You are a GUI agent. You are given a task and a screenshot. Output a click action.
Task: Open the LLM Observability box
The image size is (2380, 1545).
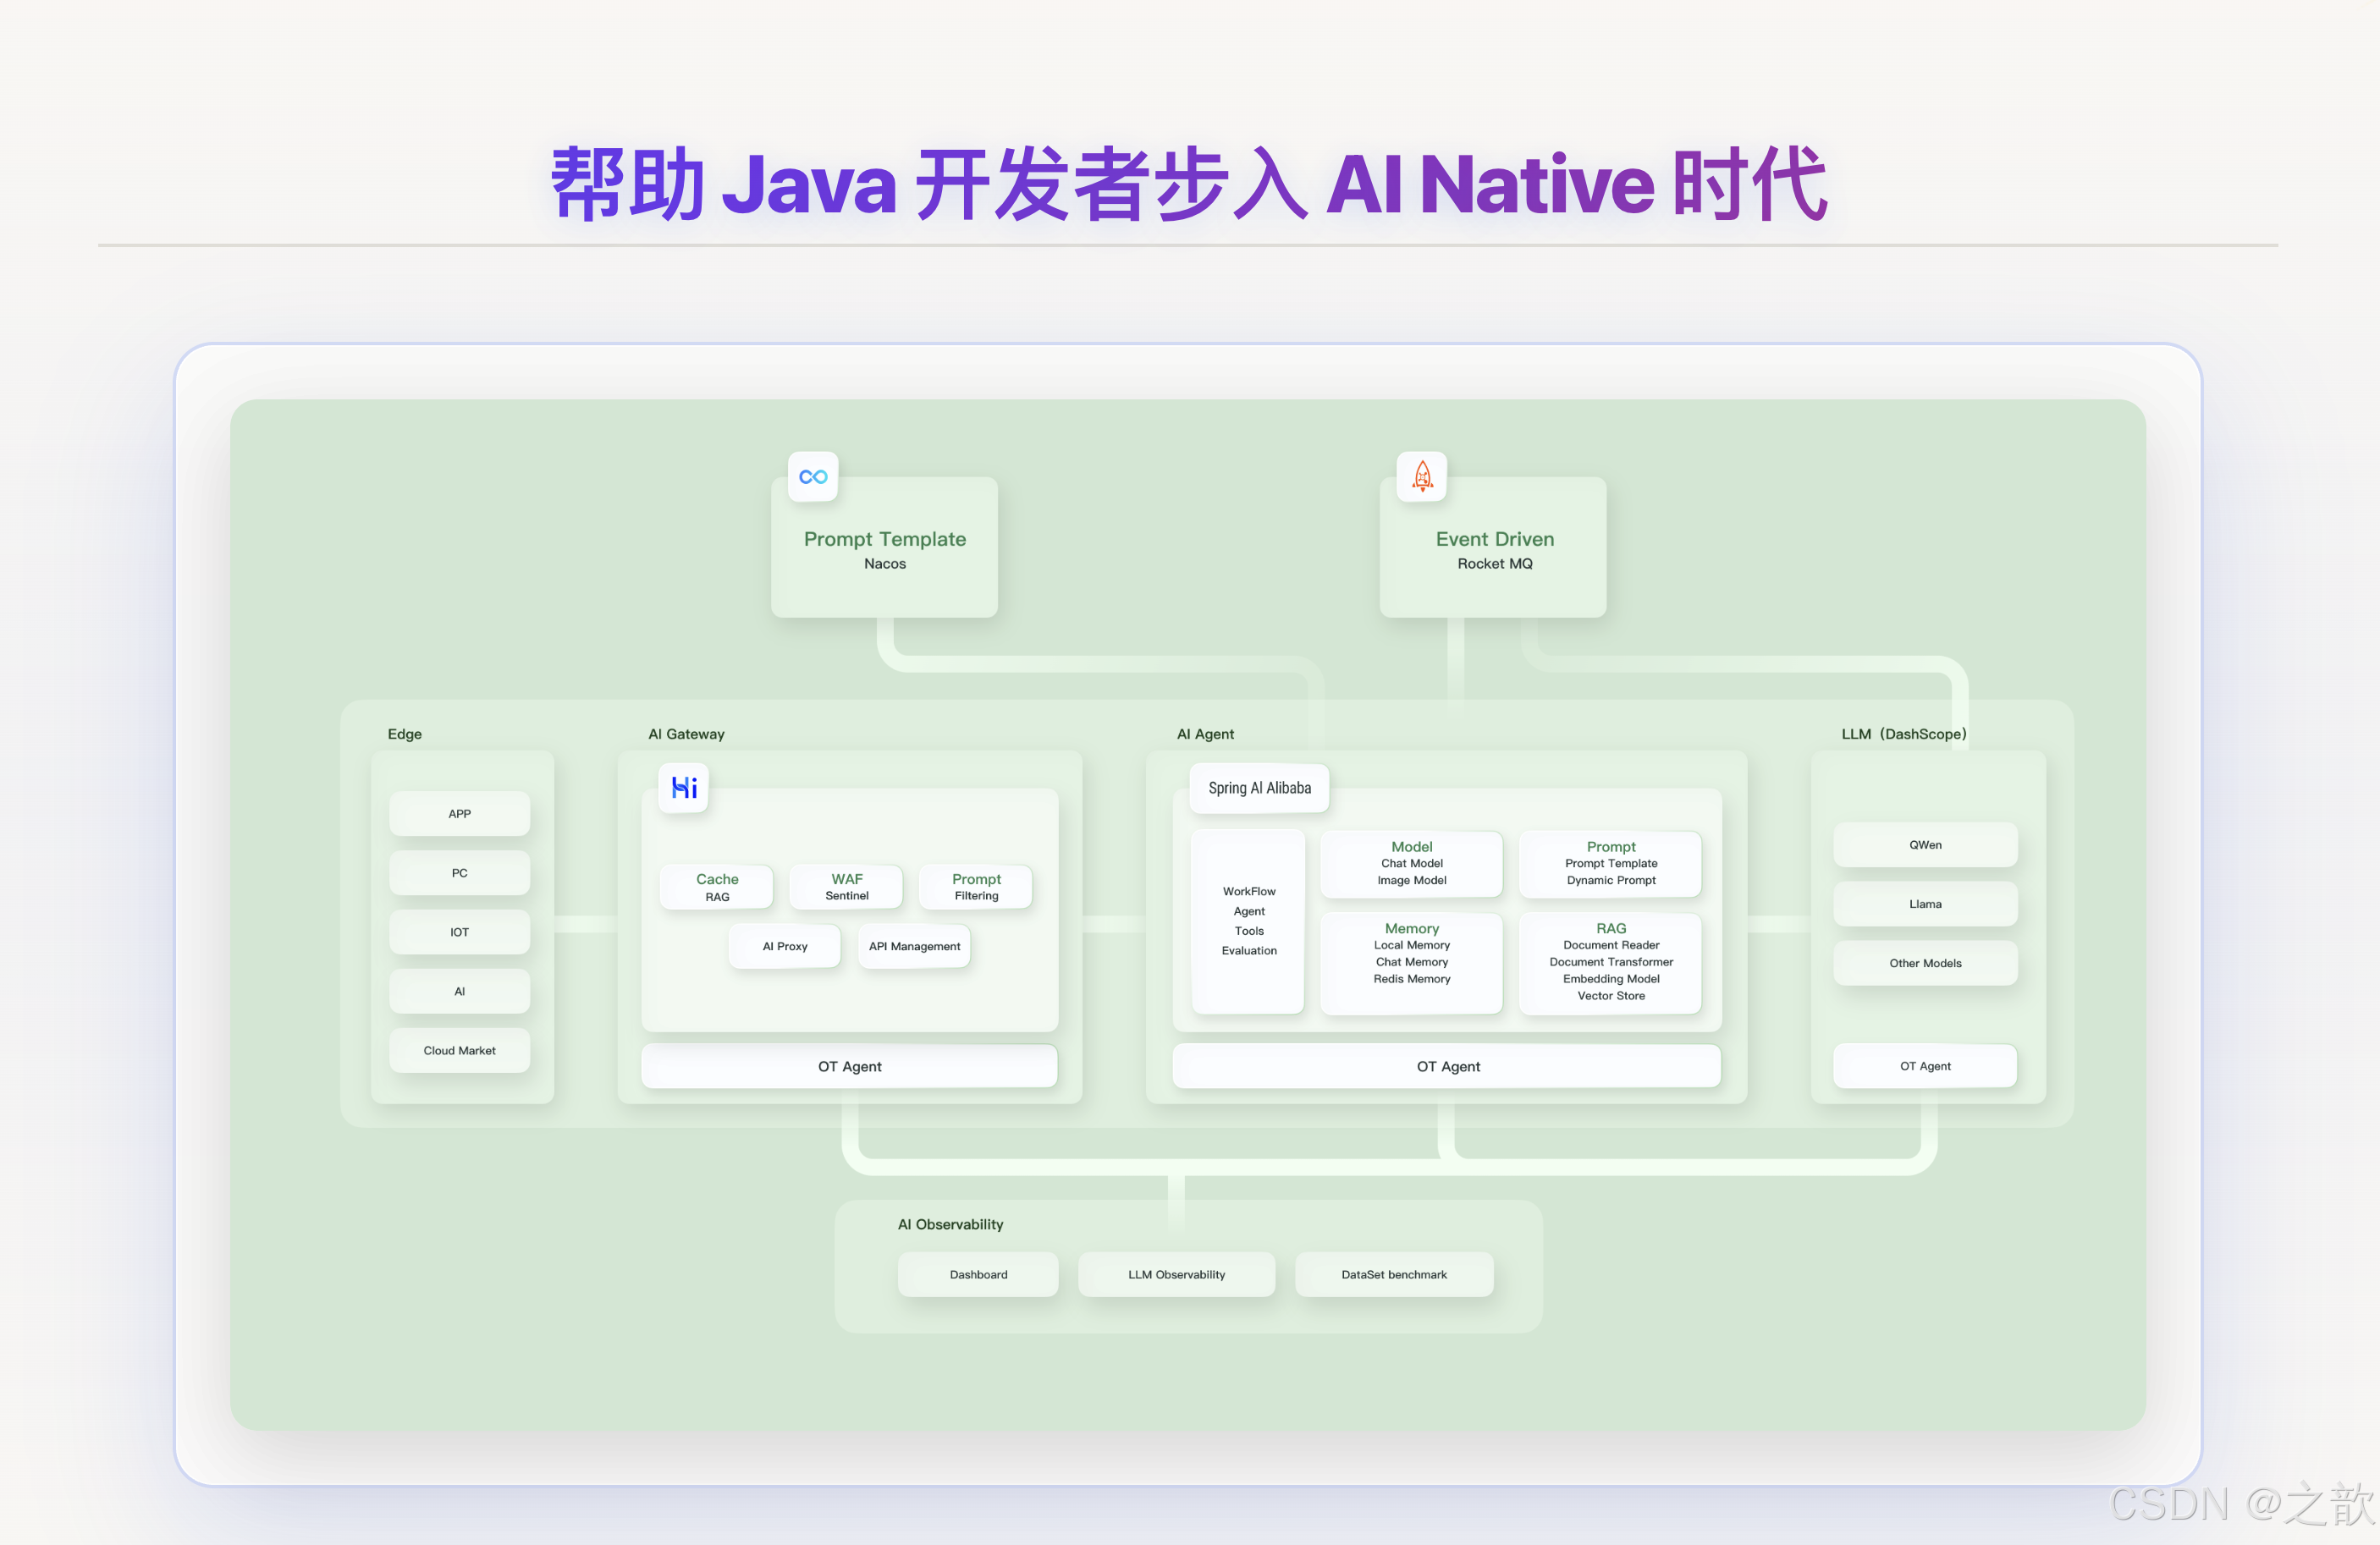(1176, 1275)
